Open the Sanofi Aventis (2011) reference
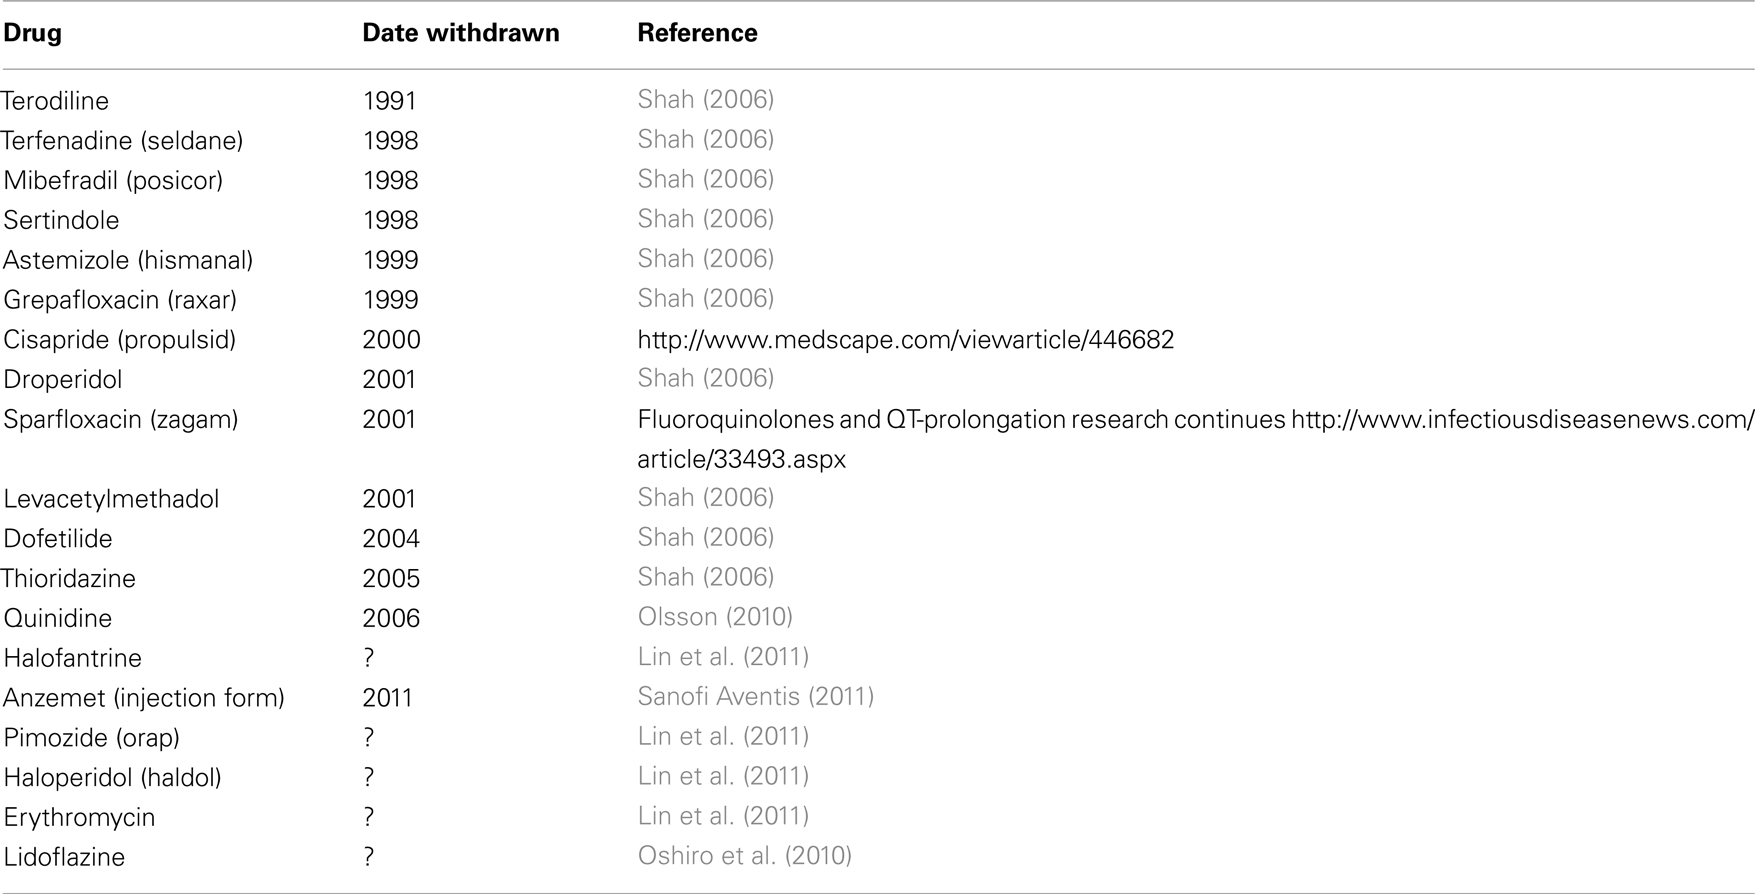1755x894 pixels. pos(756,696)
